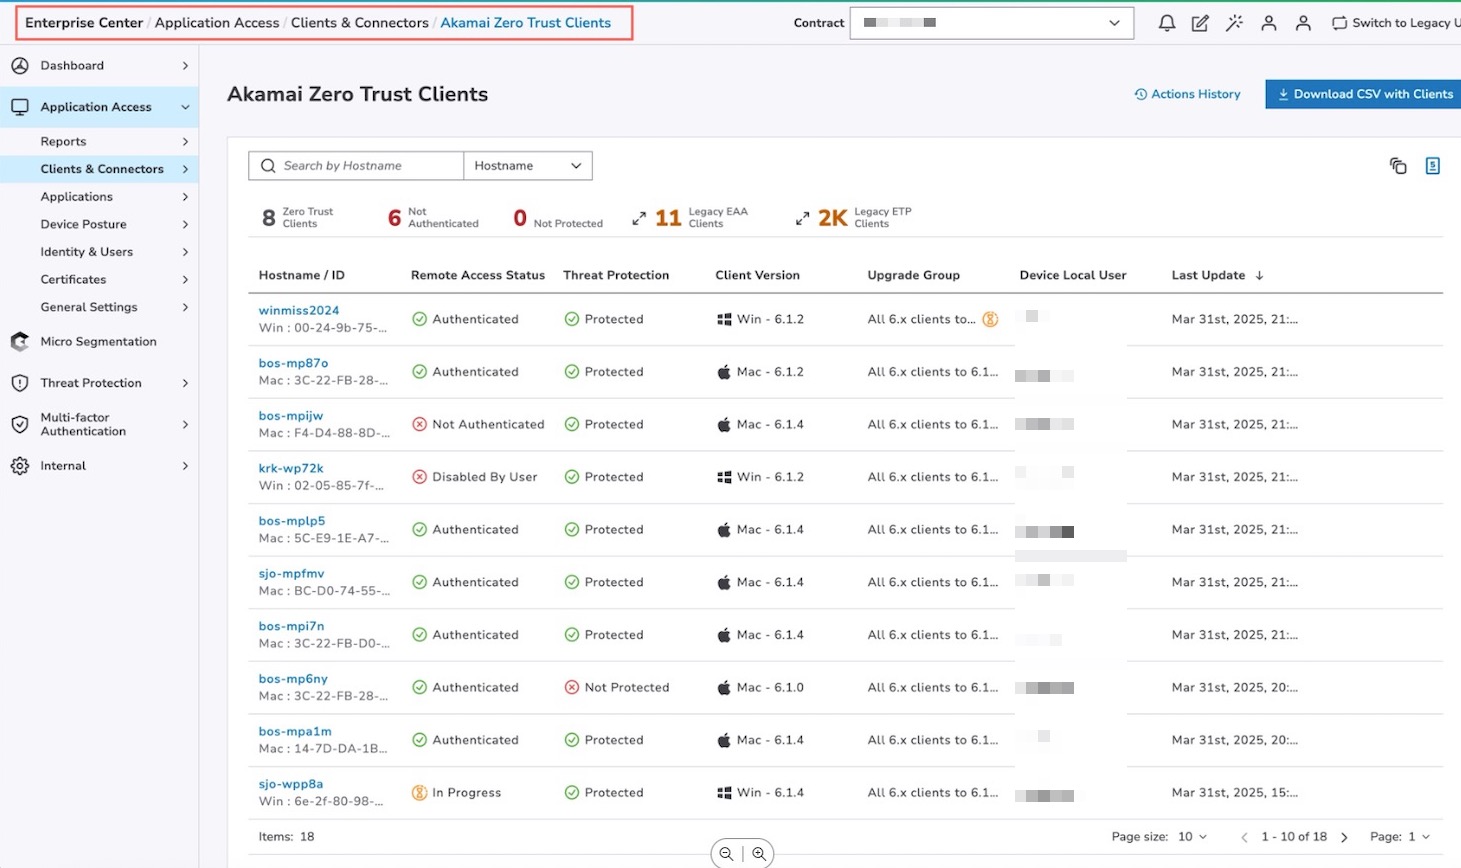Viewport: 1461px width, 868px height.
Task: Click the copy icon above the table
Action: point(1398,166)
